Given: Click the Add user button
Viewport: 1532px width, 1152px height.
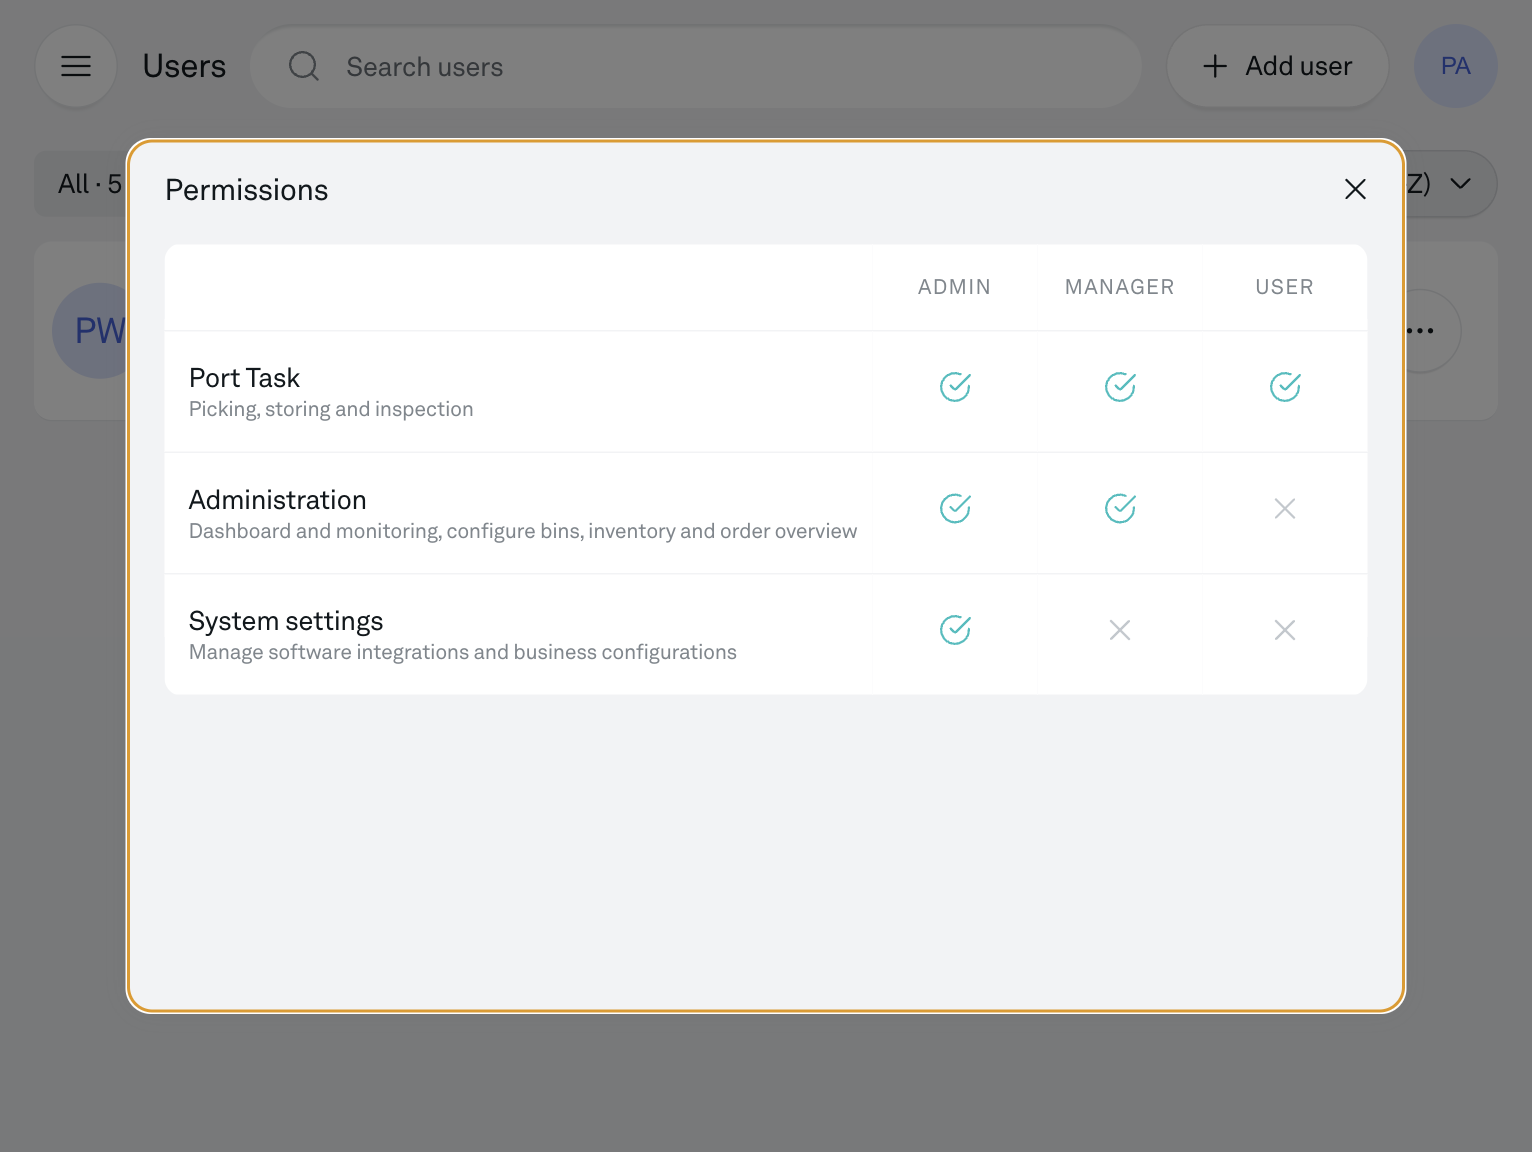Looking at the screenshot, I should (x=1277, y=66).
